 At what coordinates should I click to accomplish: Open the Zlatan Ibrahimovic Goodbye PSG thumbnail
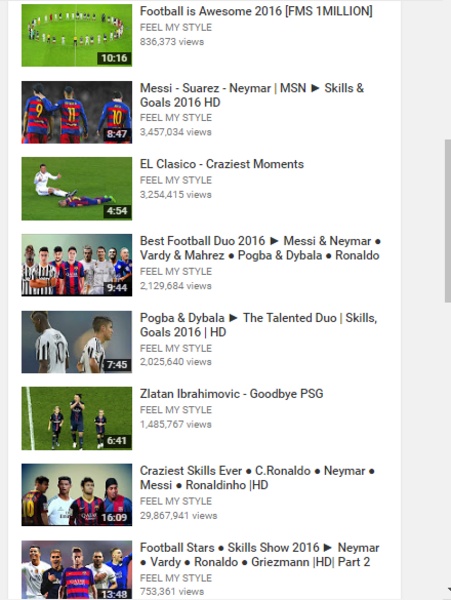pos(77,418)
